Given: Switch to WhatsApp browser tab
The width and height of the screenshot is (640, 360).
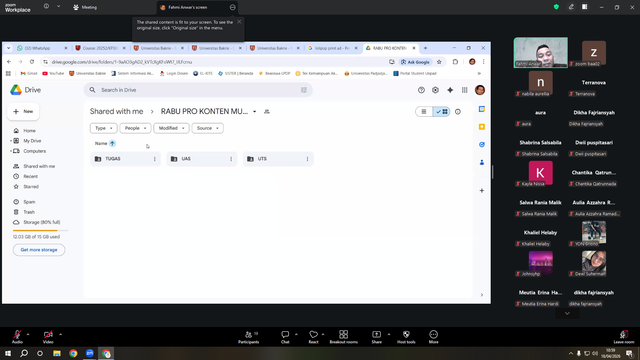Looking at the screenshot, I should (x=42, y=48).
